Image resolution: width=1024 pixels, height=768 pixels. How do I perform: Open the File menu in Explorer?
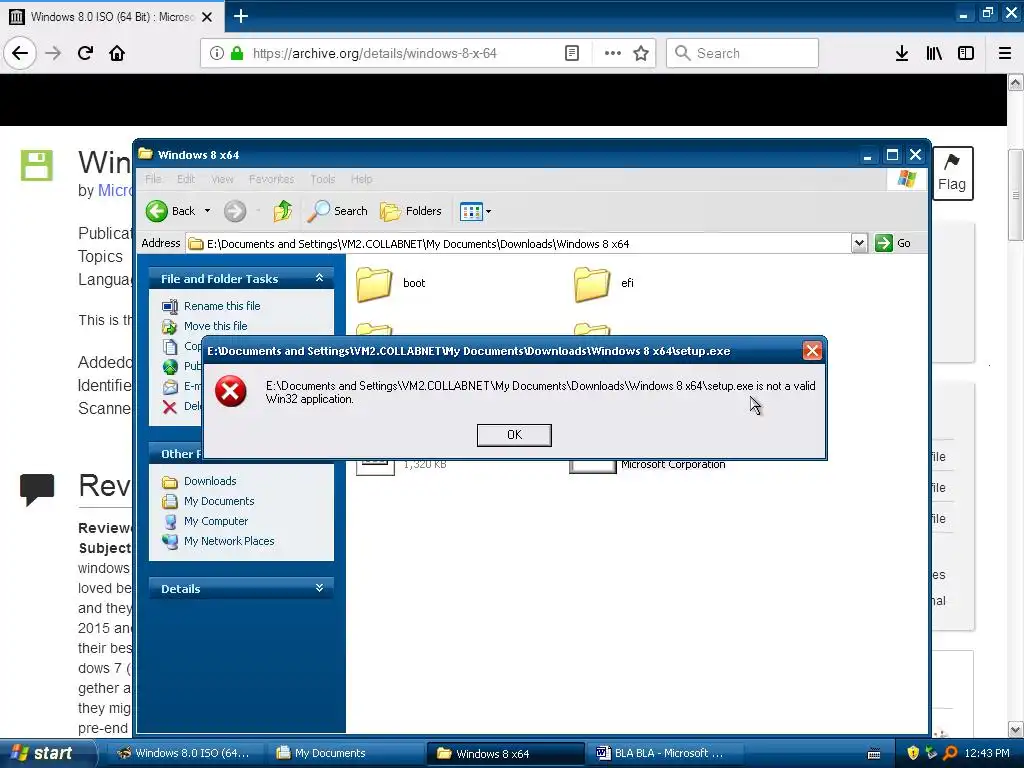(153, 179)
